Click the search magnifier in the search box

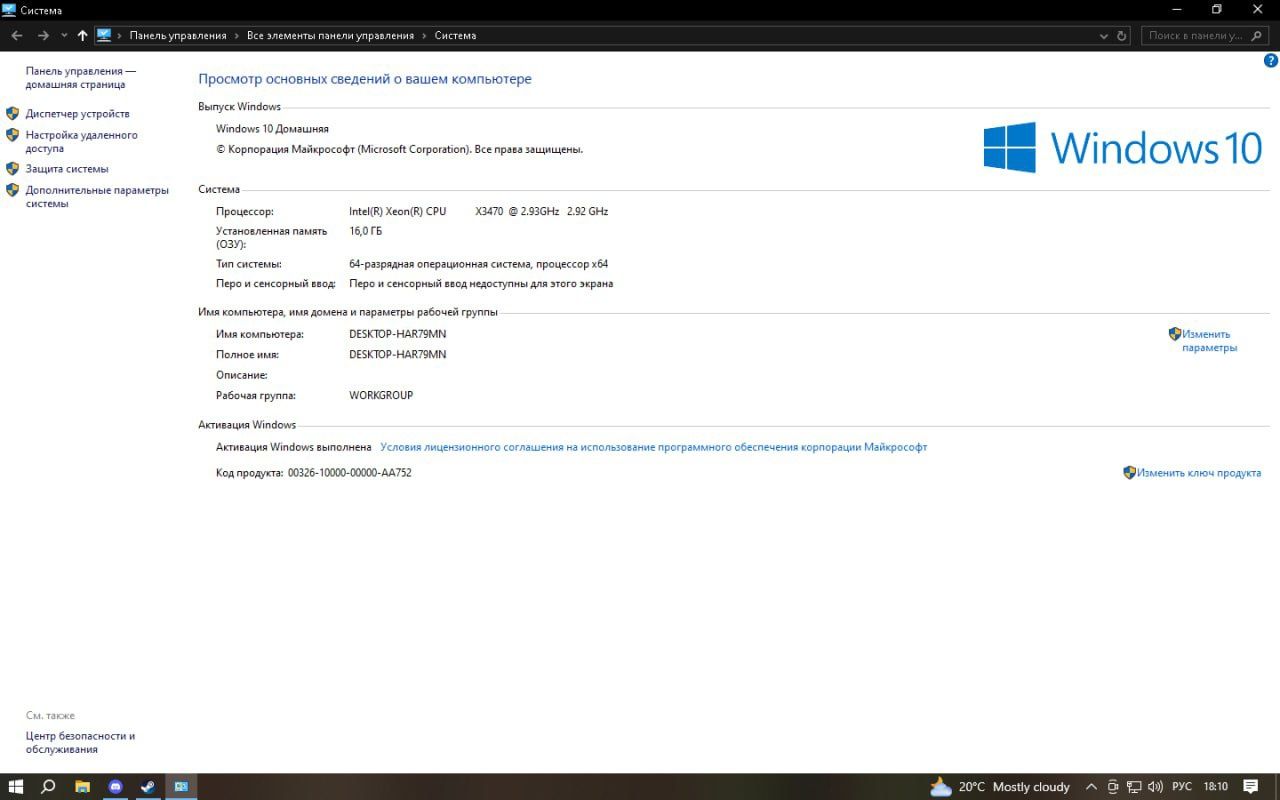click(x=1258, y=35)
